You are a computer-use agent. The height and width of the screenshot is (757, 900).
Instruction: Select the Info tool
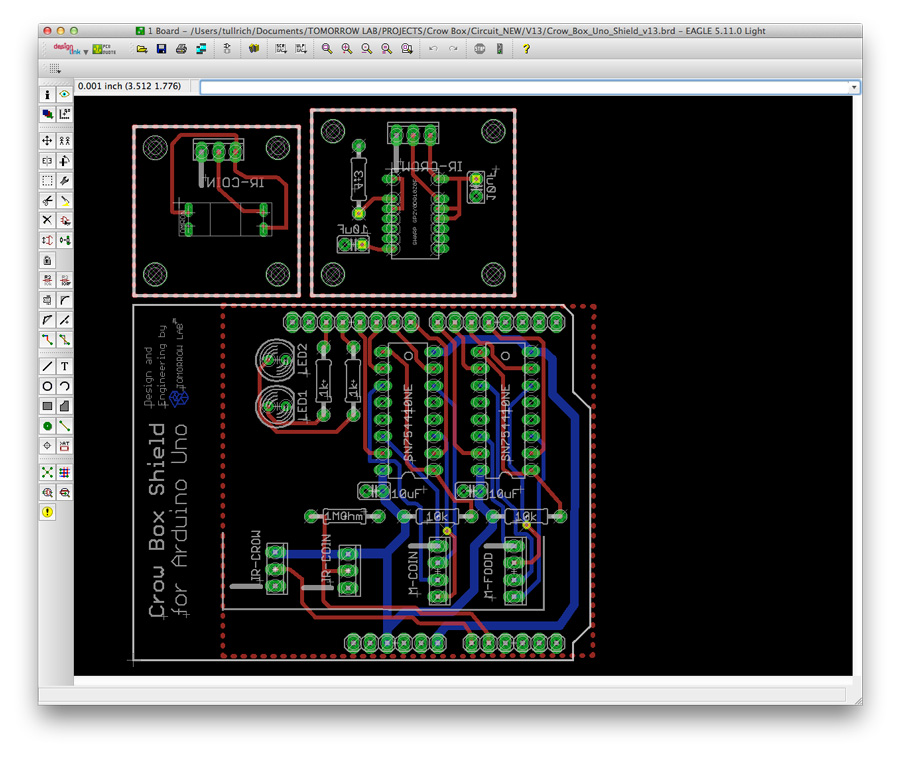click(47, 95)
